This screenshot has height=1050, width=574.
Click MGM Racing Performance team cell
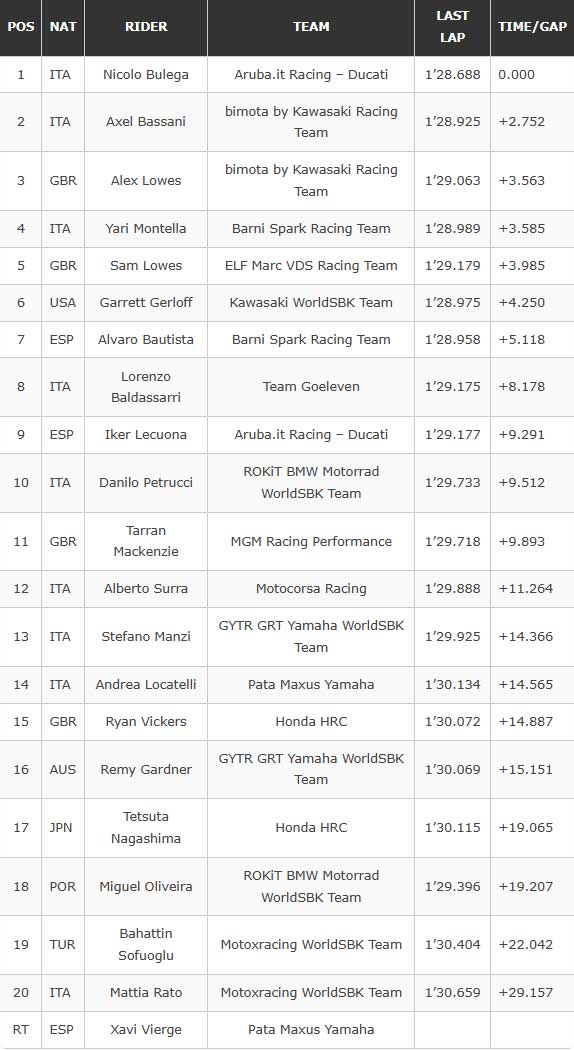tap(311, 541)
